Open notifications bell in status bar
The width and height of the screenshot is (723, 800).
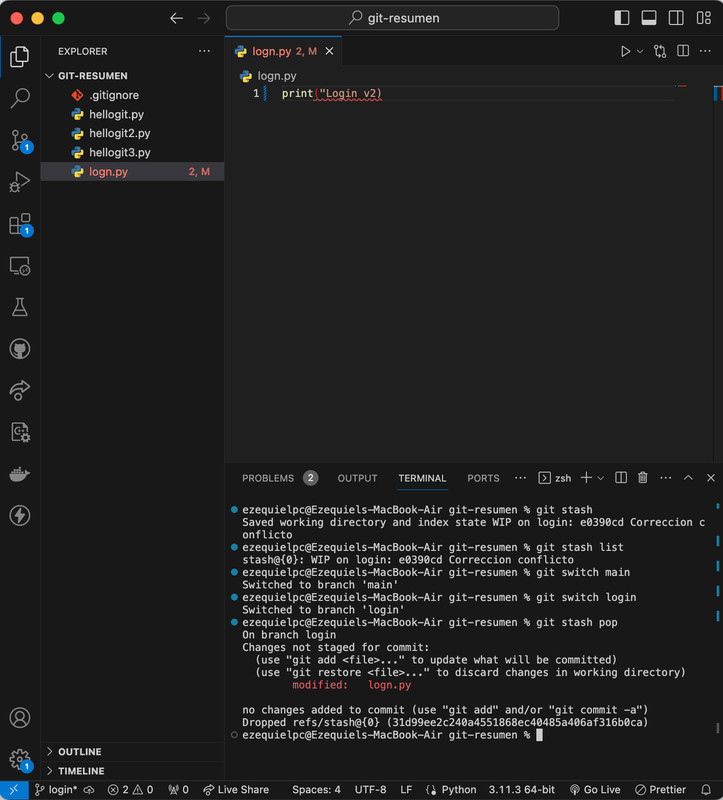[x=706, y=790]
